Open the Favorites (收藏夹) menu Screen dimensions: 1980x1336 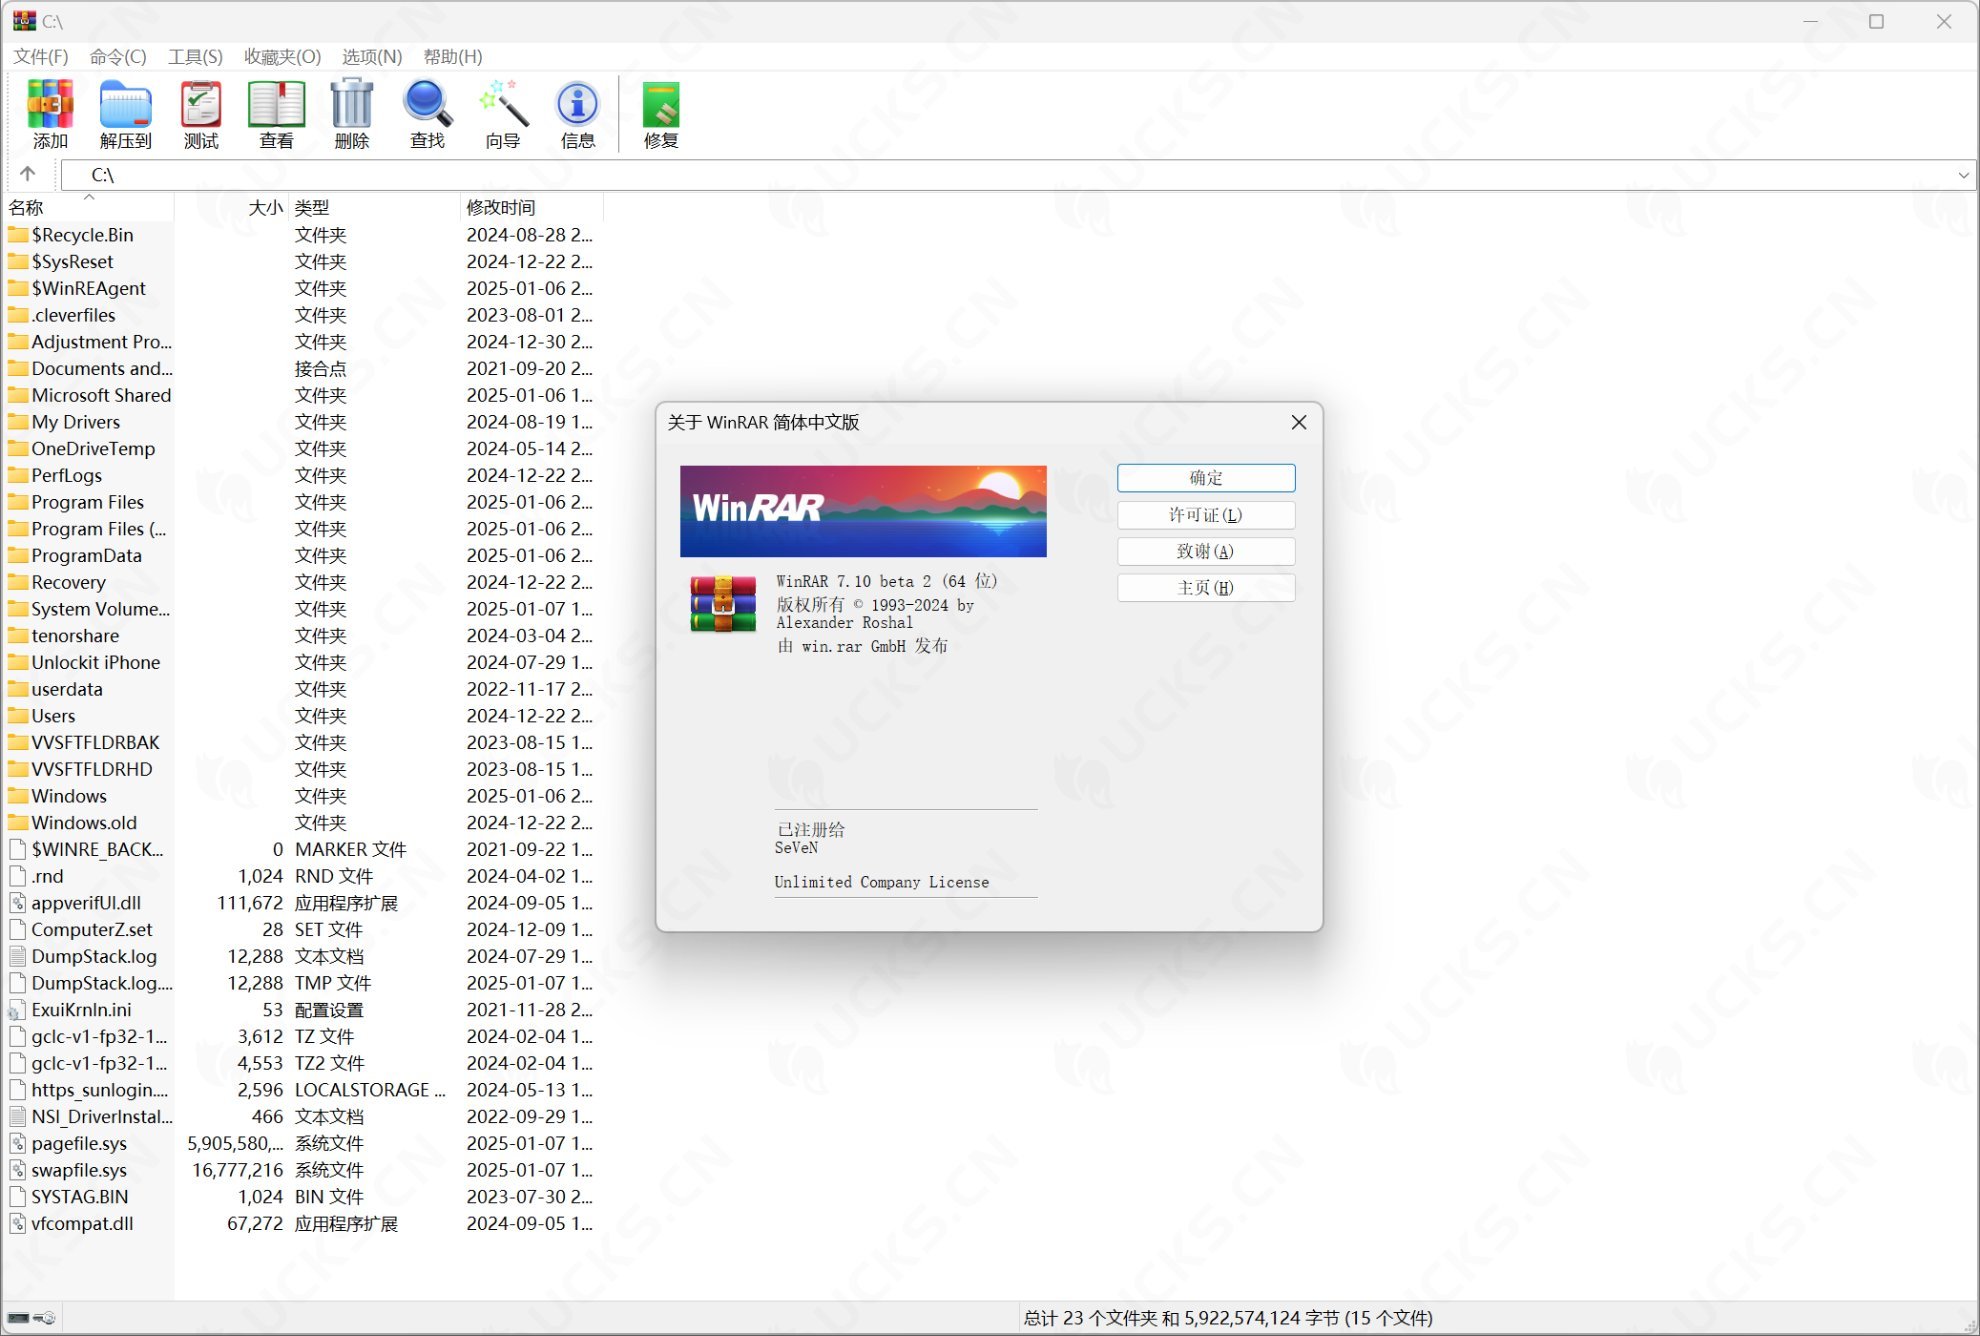click(x=283, y=57)
